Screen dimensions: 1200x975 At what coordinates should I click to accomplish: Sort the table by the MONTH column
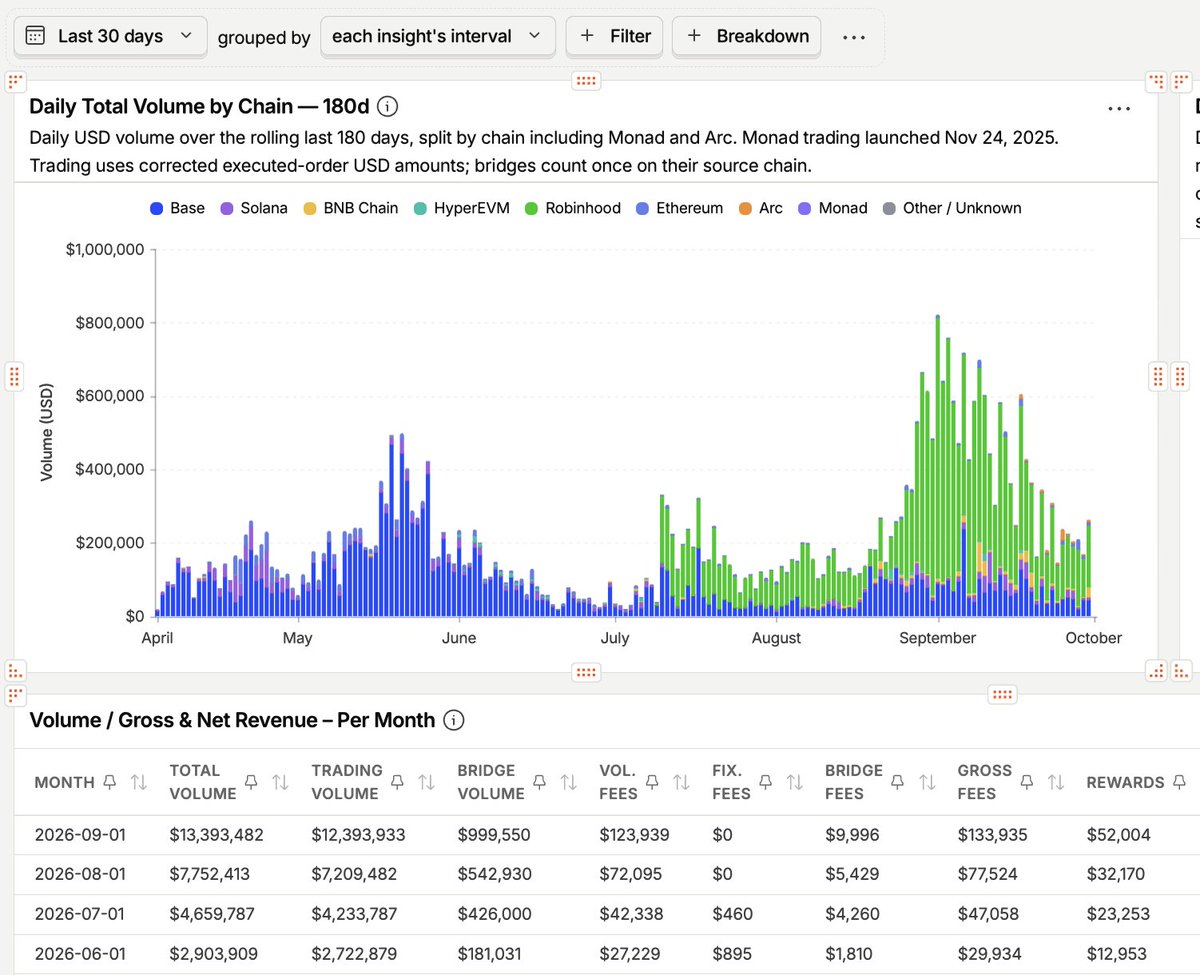[x=139, y=782]
